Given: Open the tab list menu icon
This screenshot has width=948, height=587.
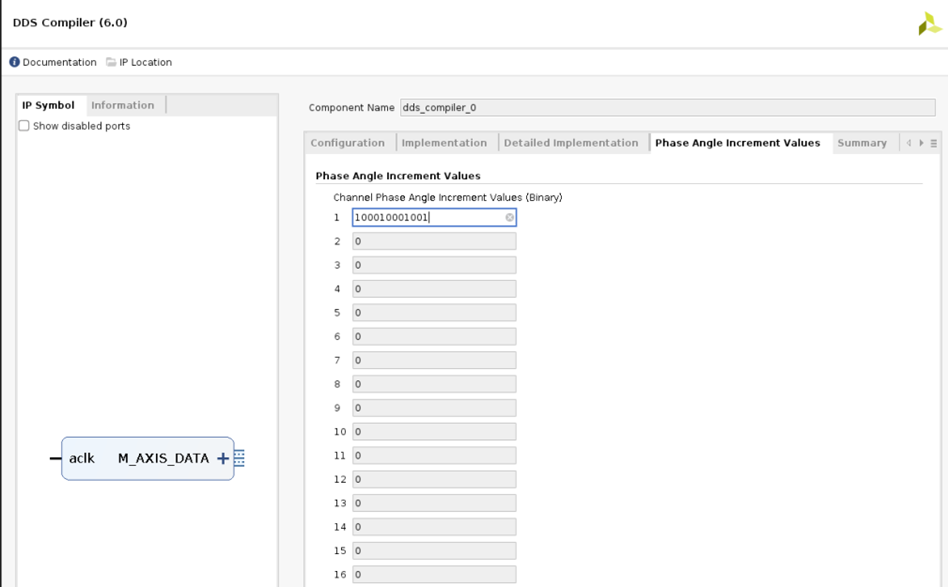Looking at the screenshot, I should click(934, 142).
